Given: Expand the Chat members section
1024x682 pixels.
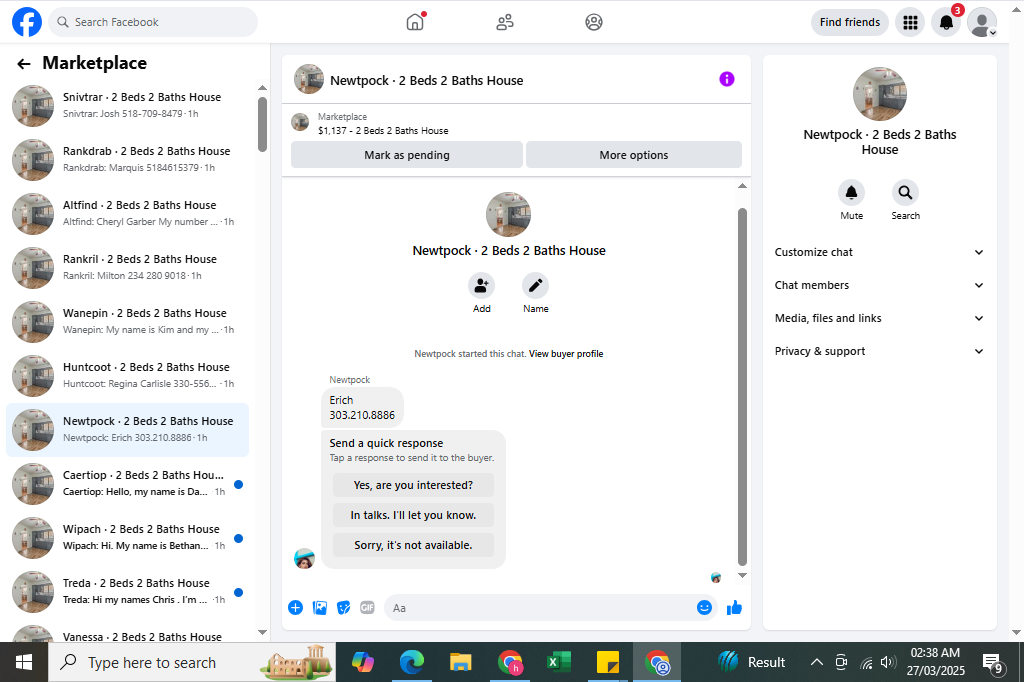Looking at the screenshot, I should coord(879,285).
